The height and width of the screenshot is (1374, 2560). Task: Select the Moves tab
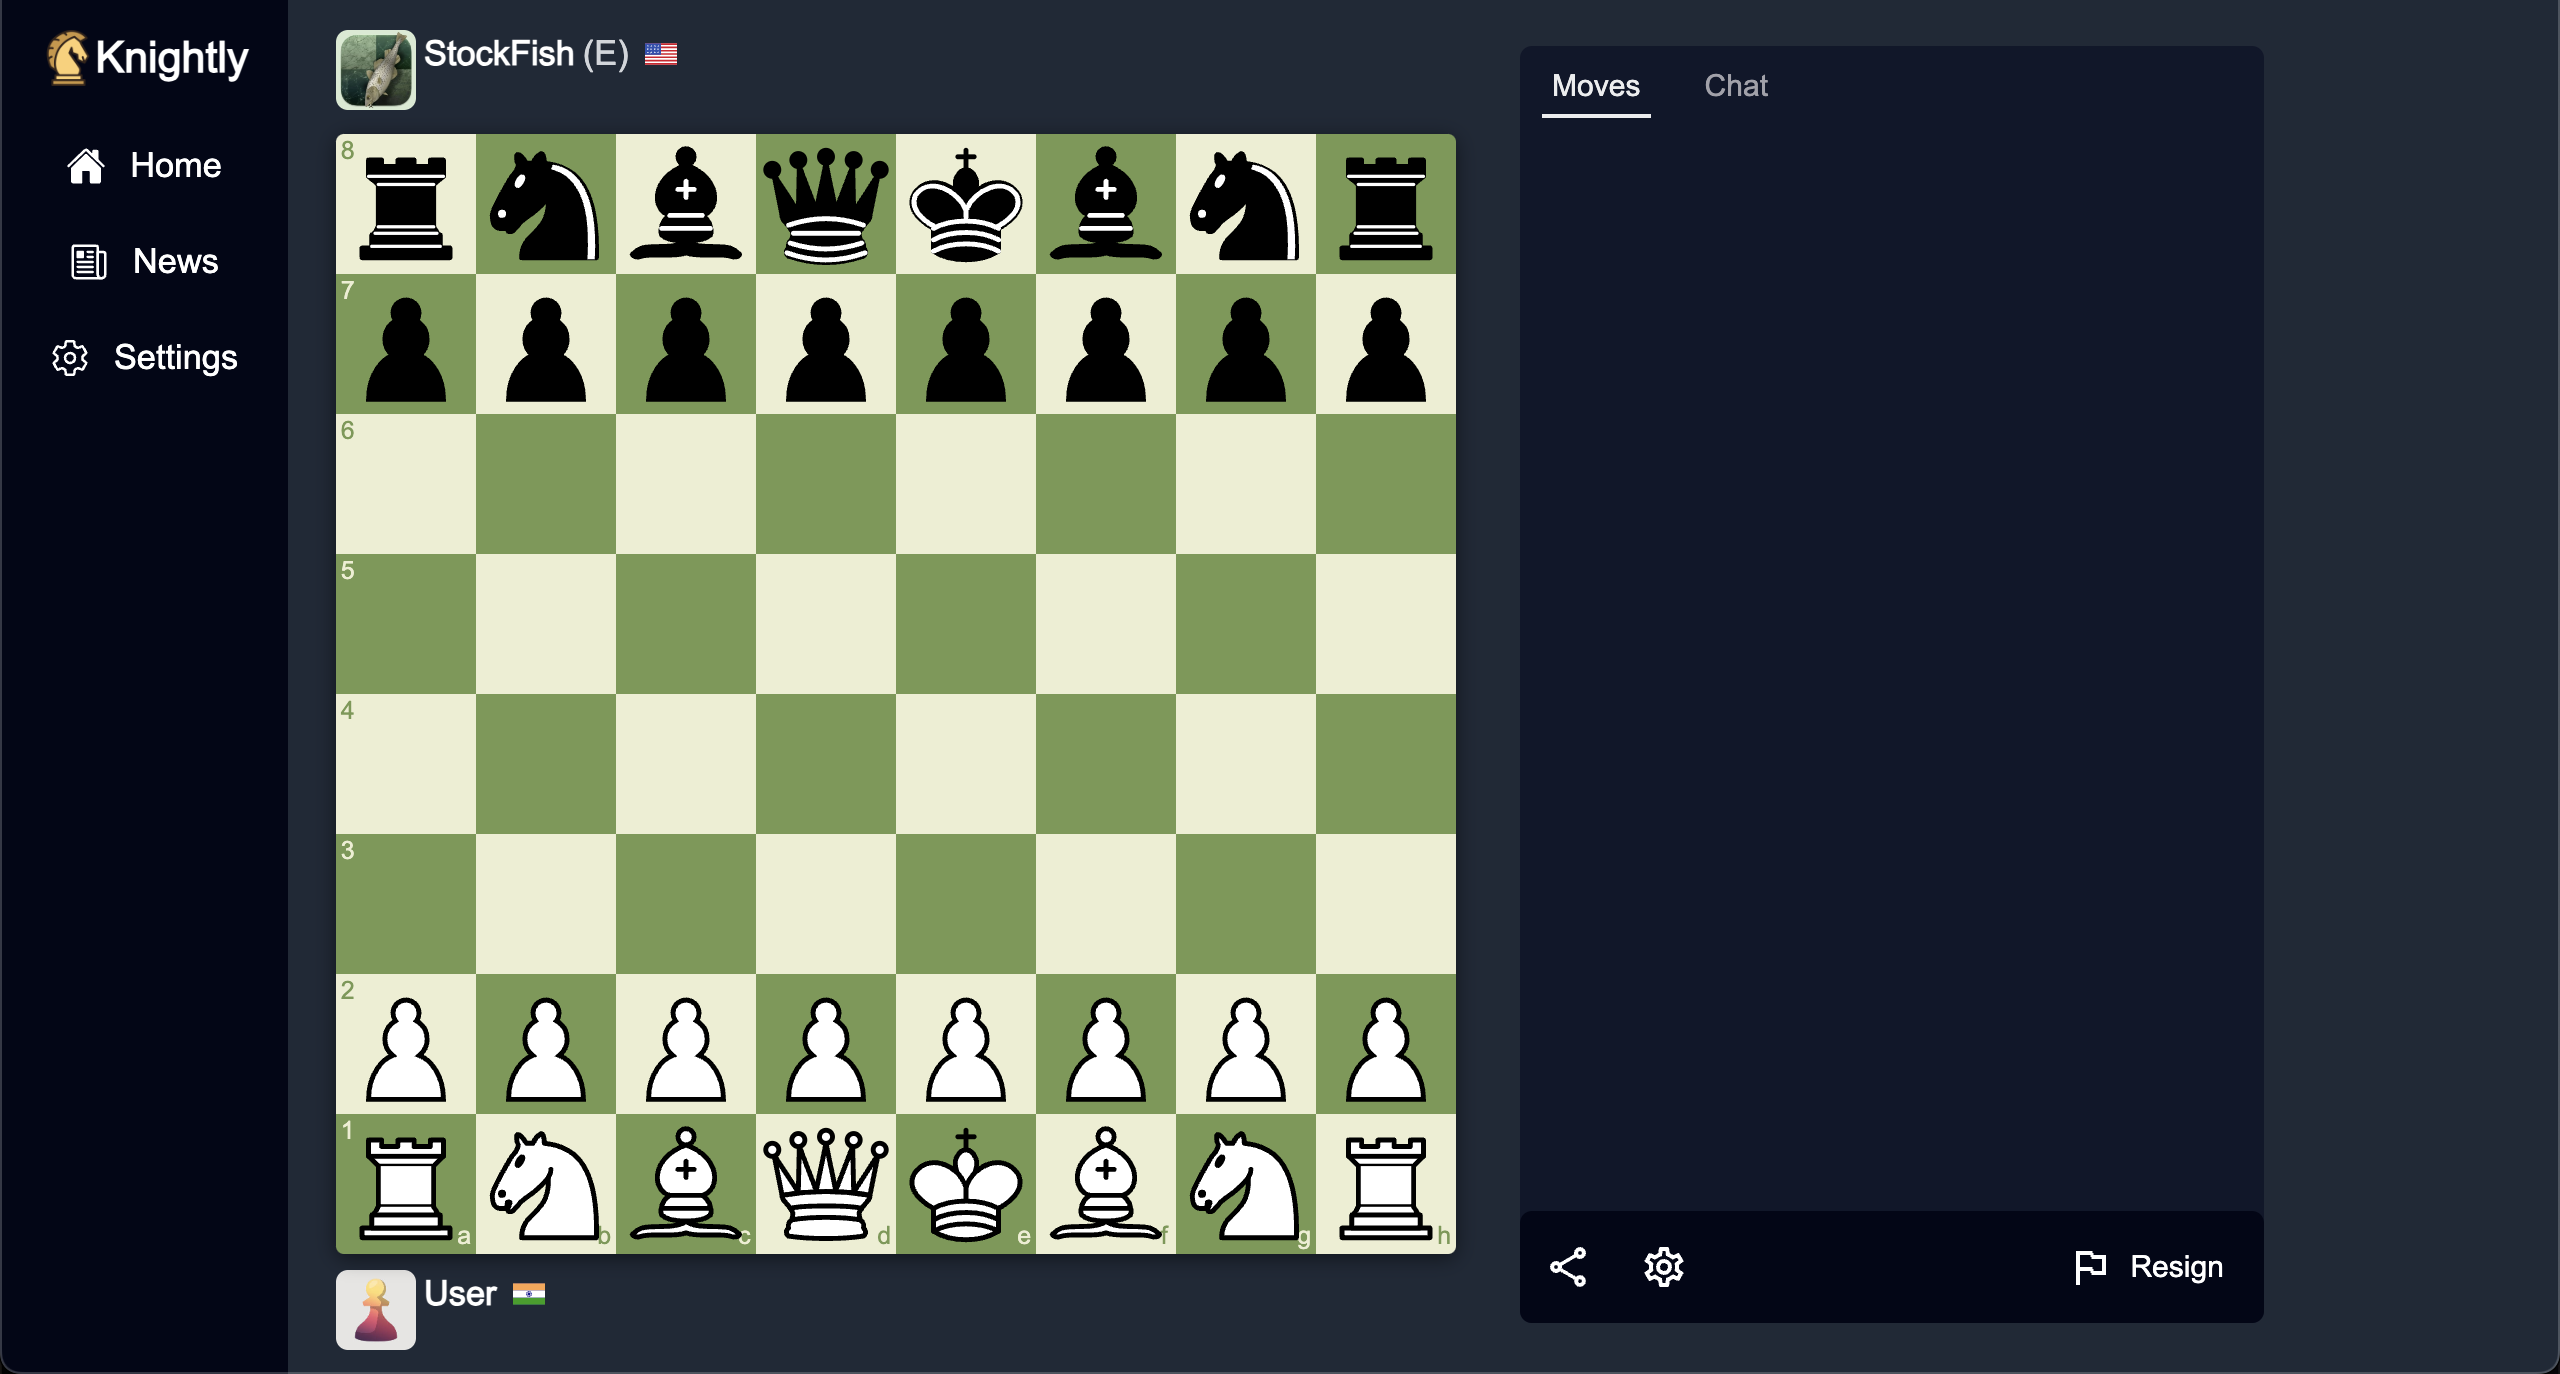1595,86
